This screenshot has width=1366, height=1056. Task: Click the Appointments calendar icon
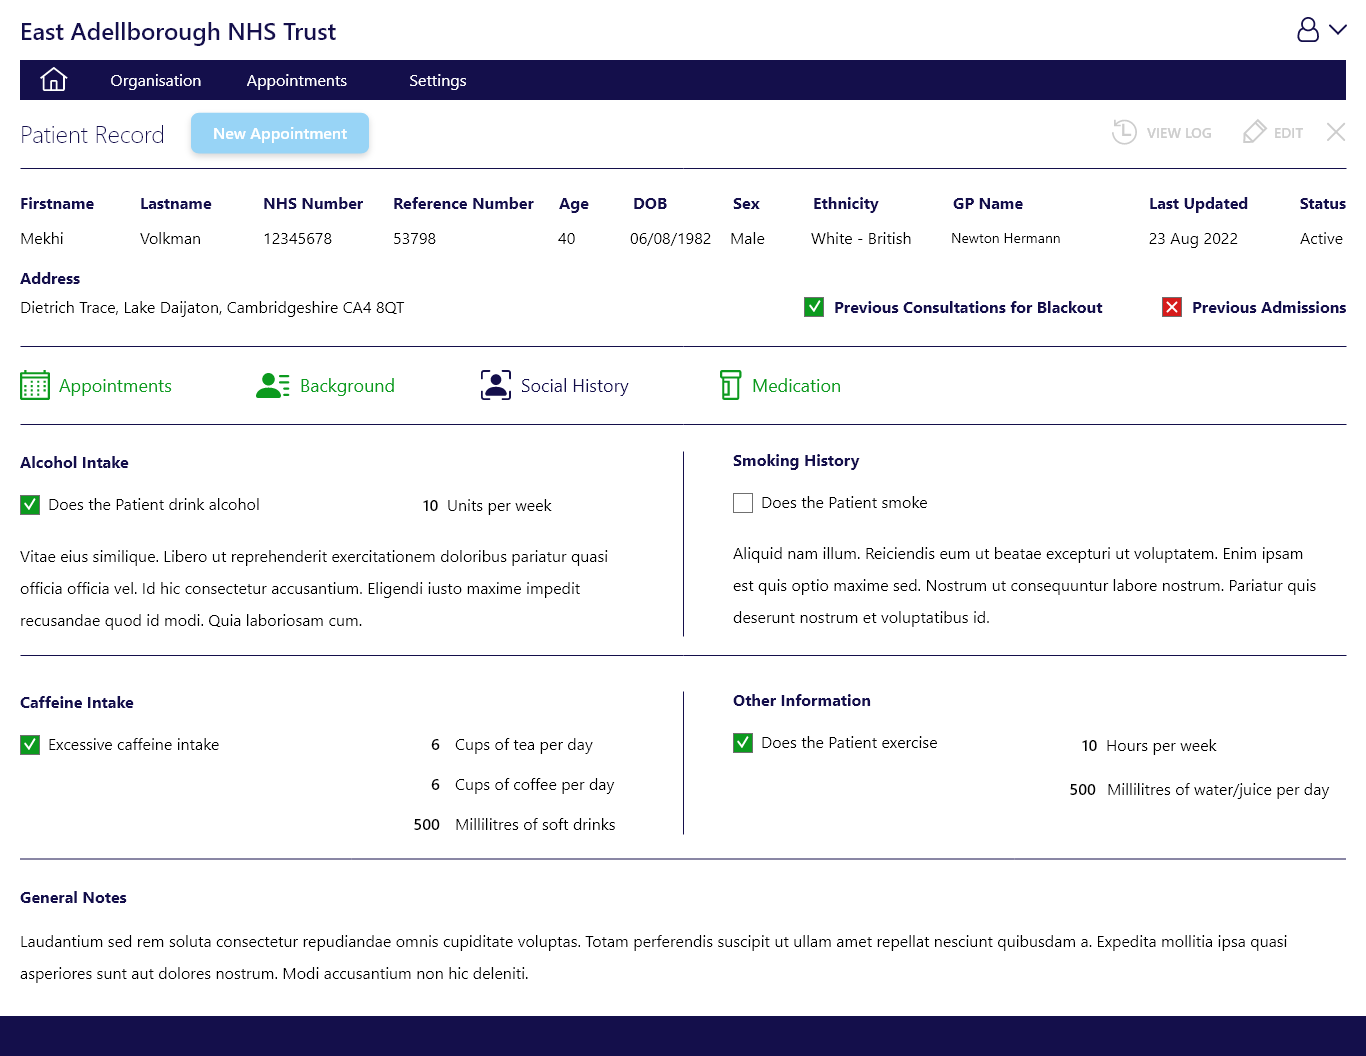35,385
